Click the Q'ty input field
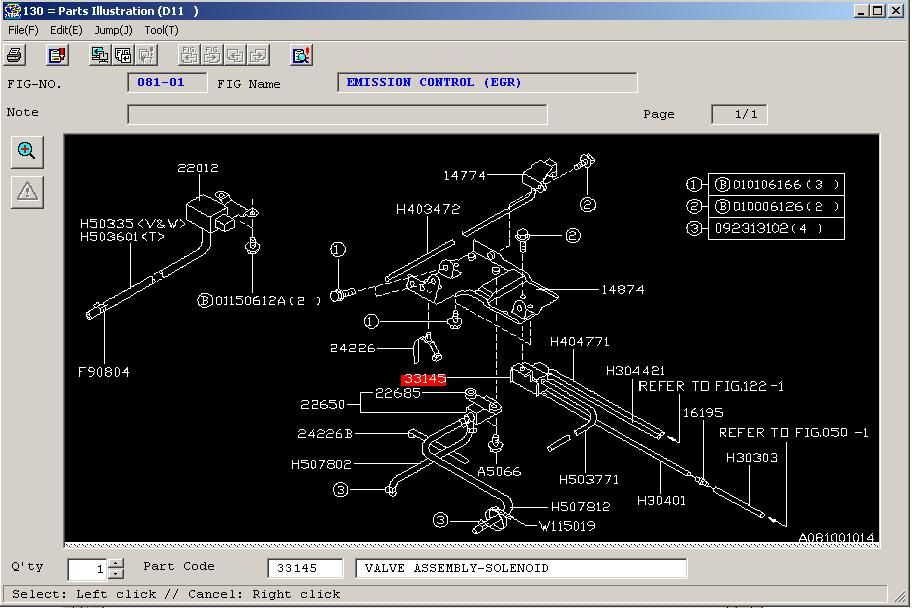Viewport: 912px width, 608px height. [88, 569]
